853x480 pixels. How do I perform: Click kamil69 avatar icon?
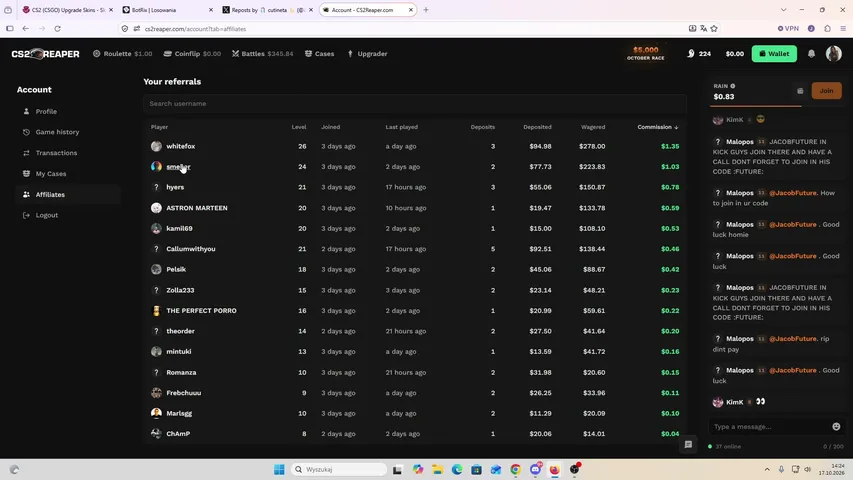(x=156, y=229)
